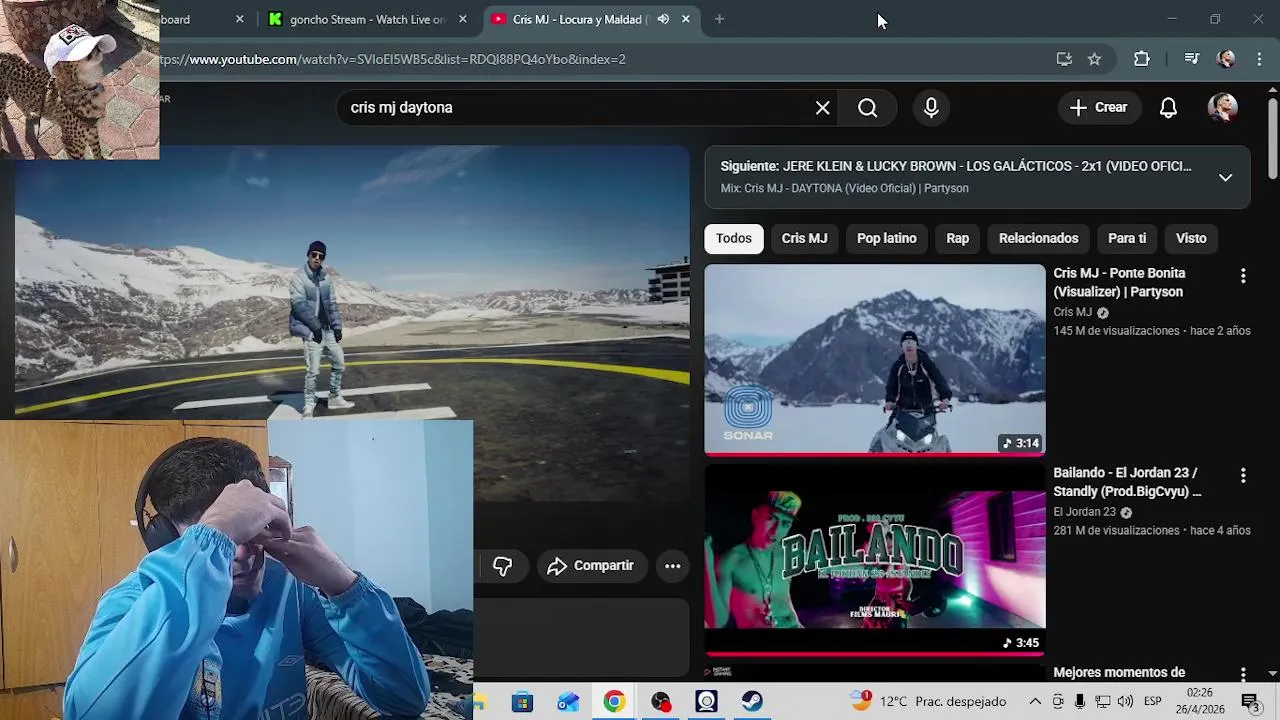Image resolution: width=1280 pixels, height=720 pixels.
Task: Mute the Cris MJ tab audio icon
Action: (663, 19)
